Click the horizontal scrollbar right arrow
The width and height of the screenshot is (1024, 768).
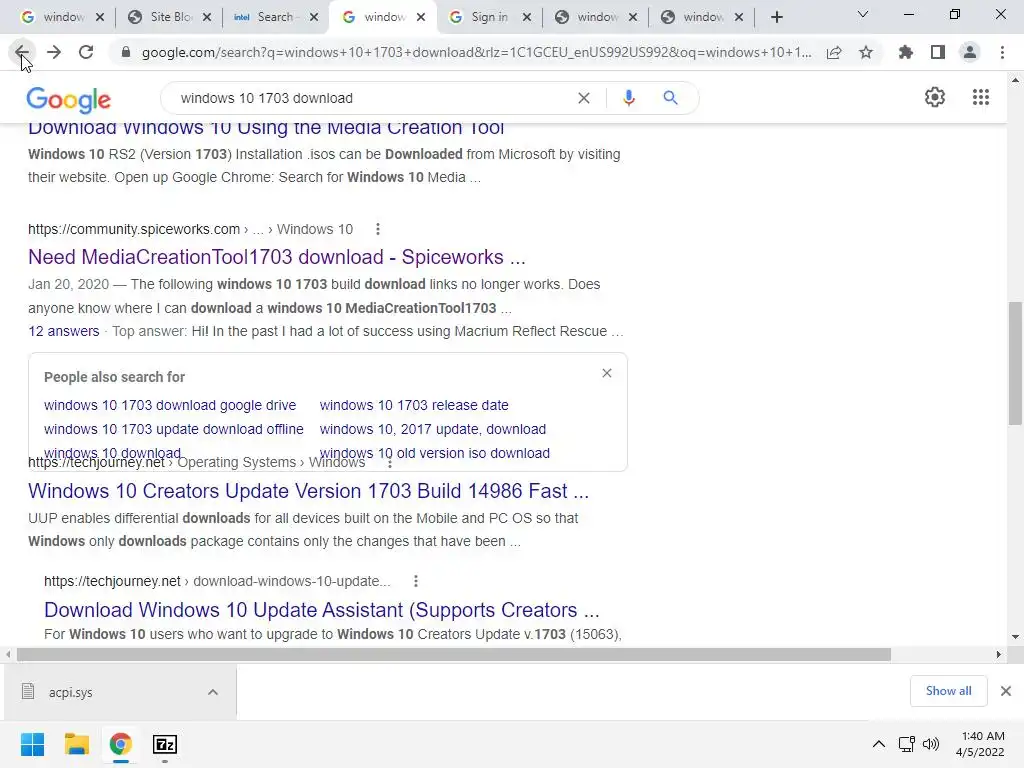pos(999,654)
